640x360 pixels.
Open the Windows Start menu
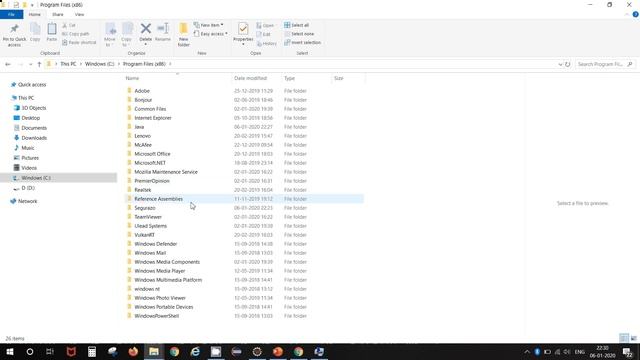(9, 351)
